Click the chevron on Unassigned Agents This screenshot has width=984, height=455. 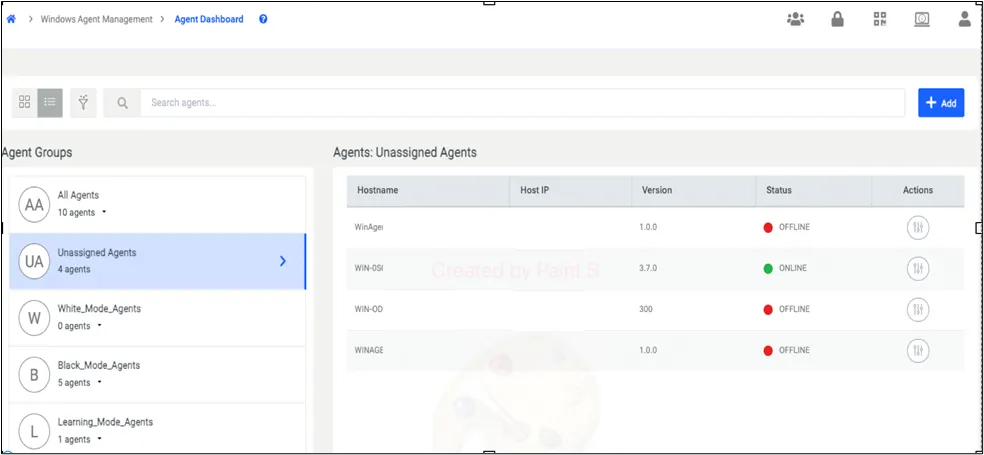283,261
